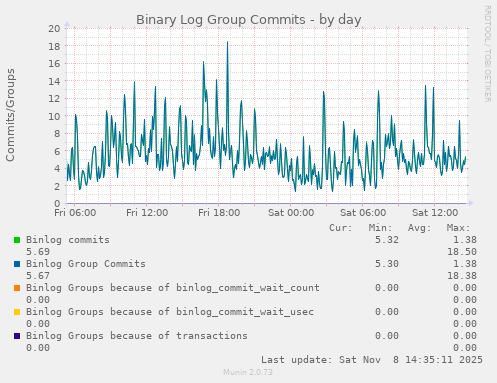
Task: Click the Cur: column header
Action: pos(340,228)
